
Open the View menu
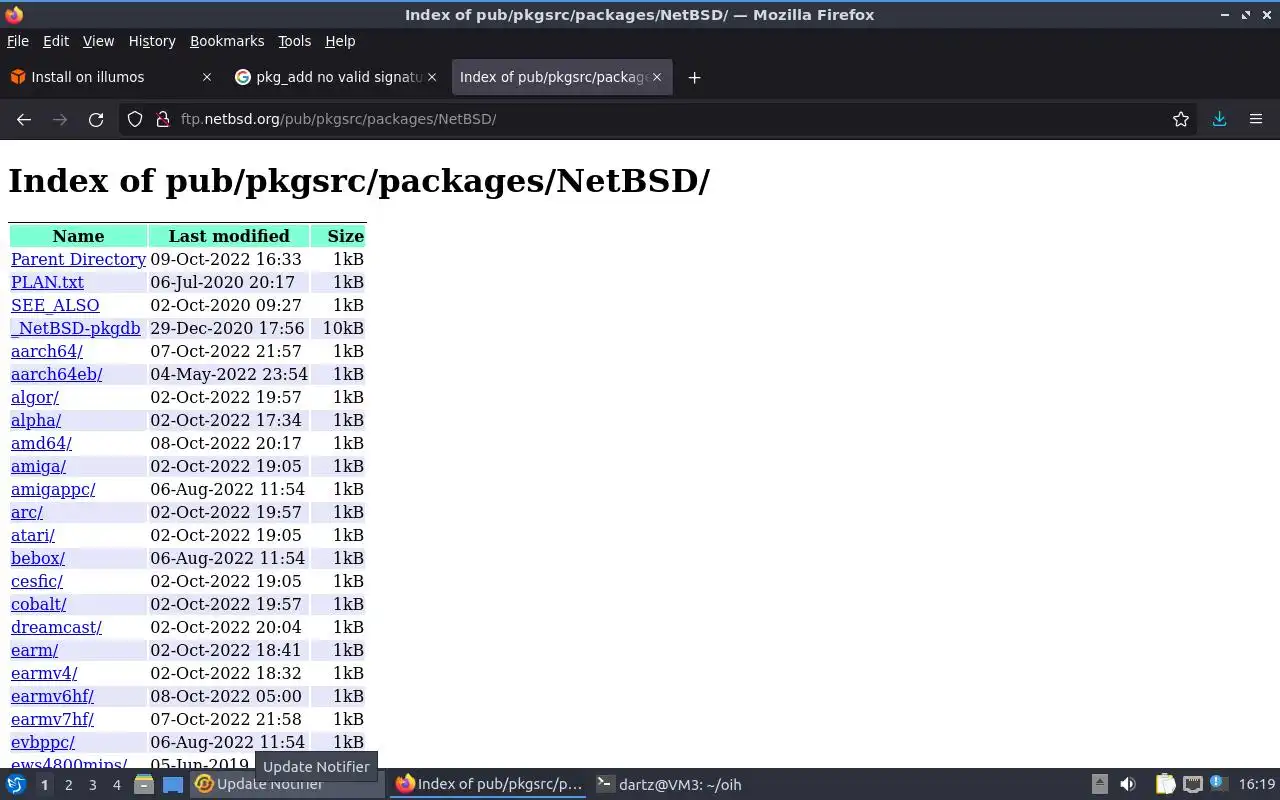pos(98,41)
